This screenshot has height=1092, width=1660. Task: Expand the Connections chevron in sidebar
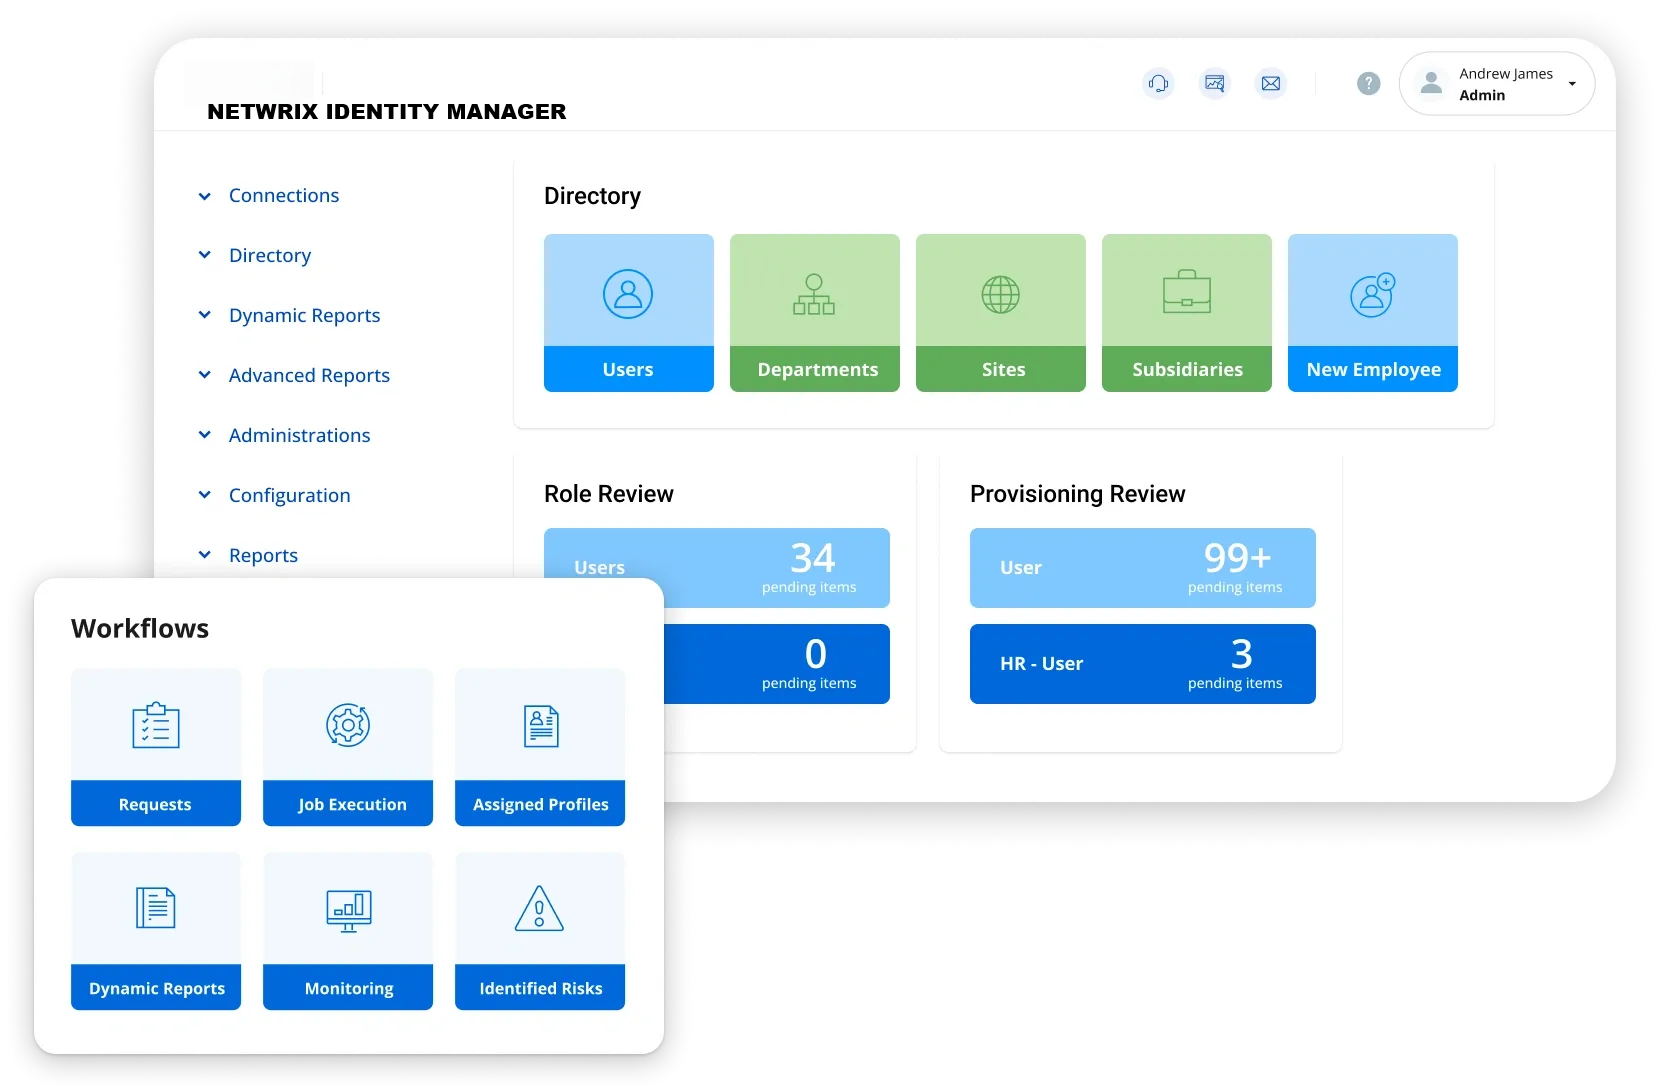click(205, 196)
